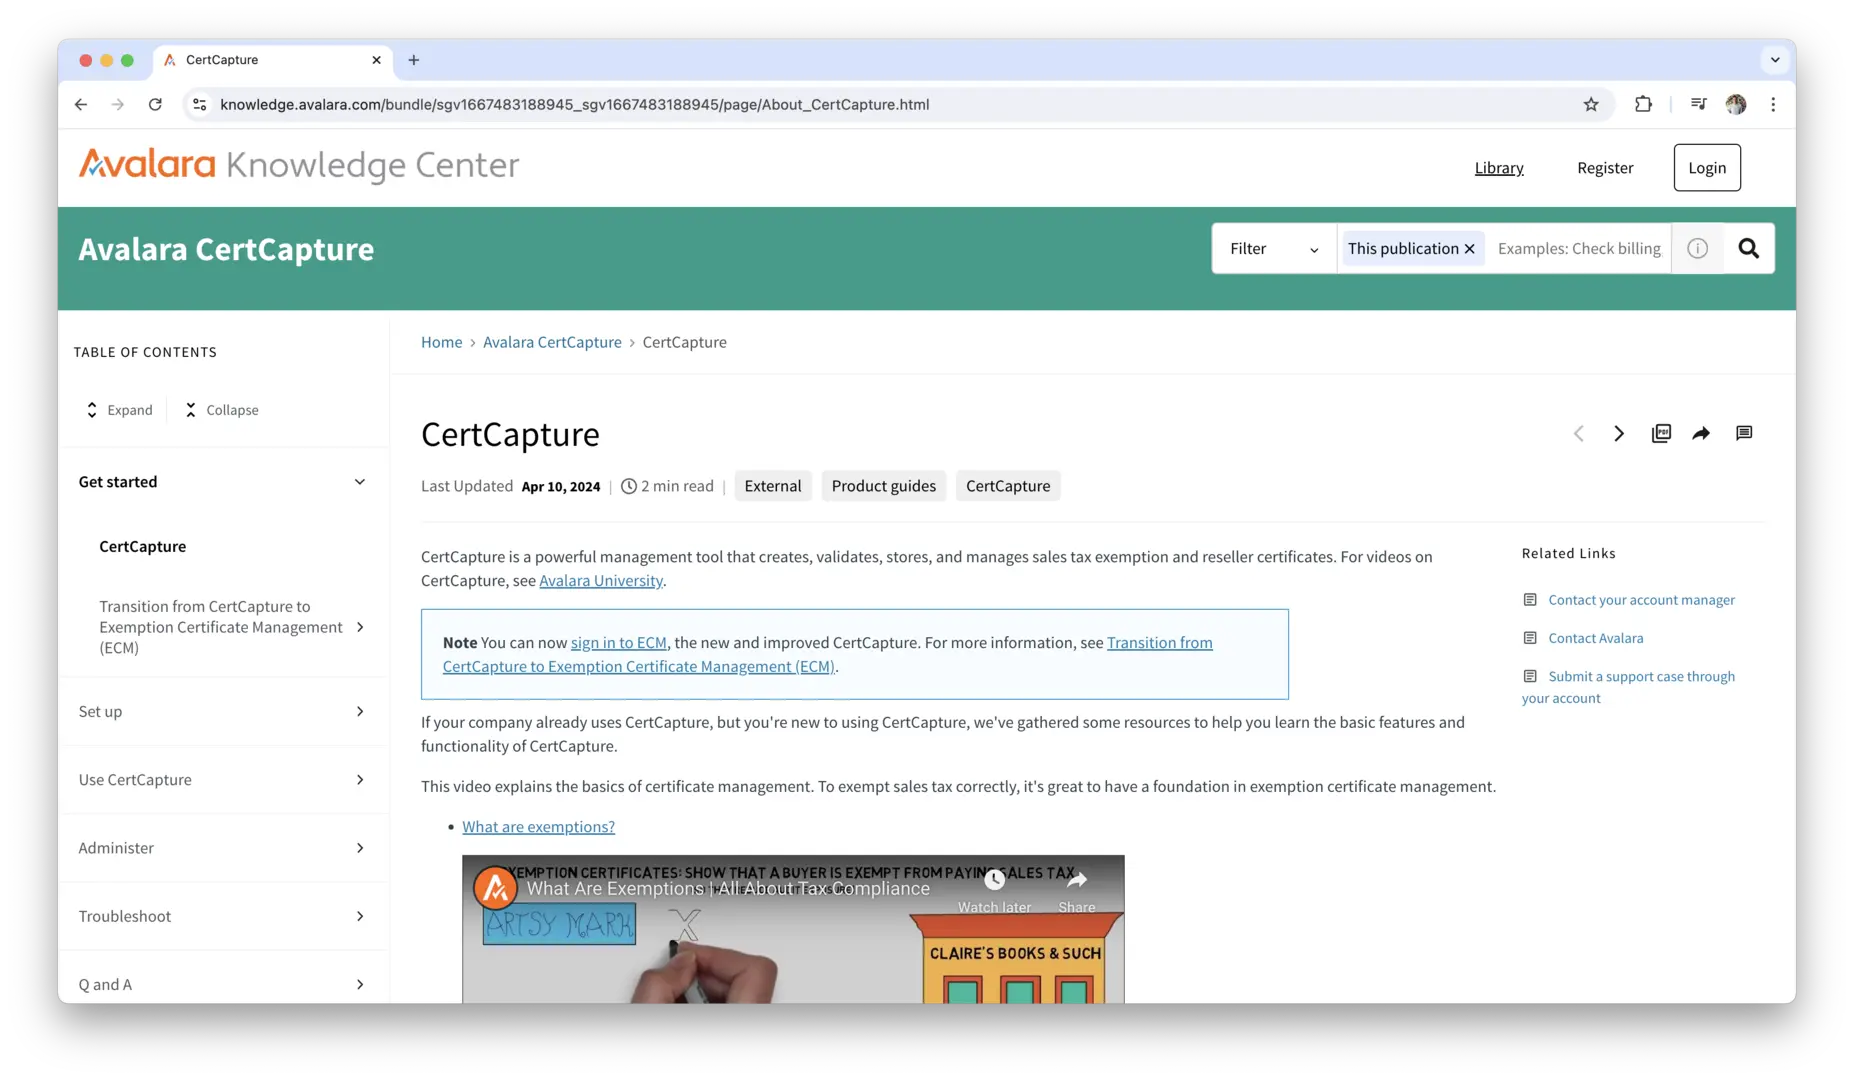The height and width of the screenshot is (1080, 1854).
Task: Close the CertCapture browser tab
Action: (x=376, y=60)
